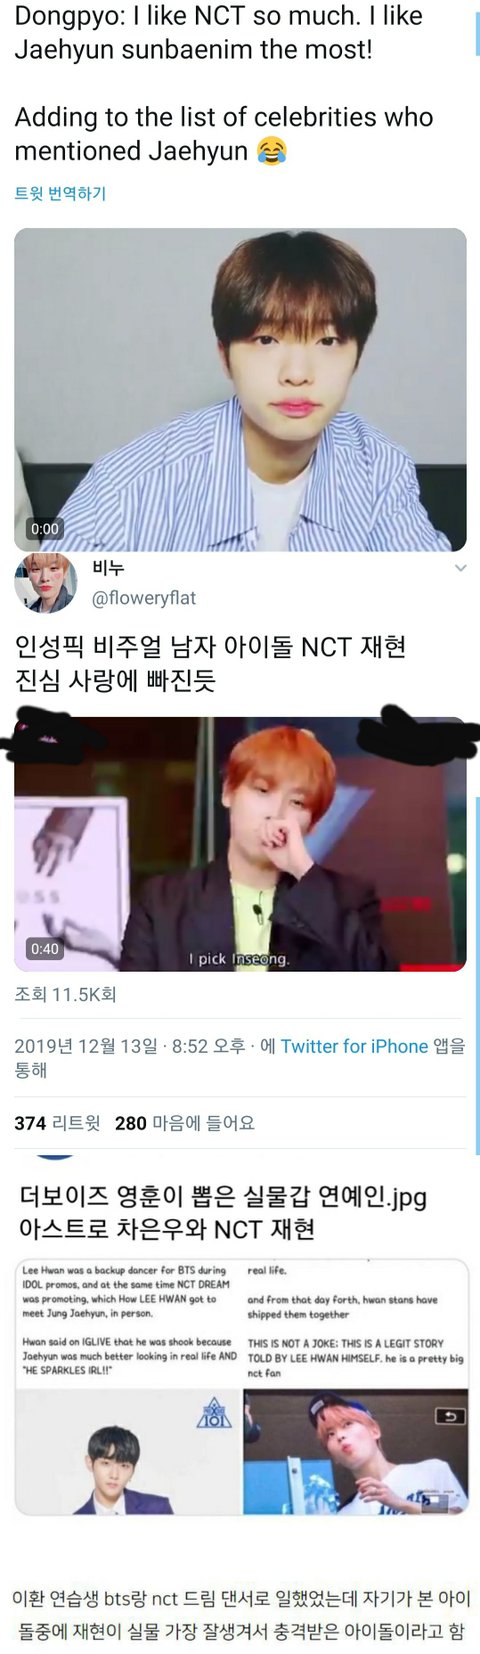
Task: Open the @floweryflat handle
Action: tap(144, 598)
